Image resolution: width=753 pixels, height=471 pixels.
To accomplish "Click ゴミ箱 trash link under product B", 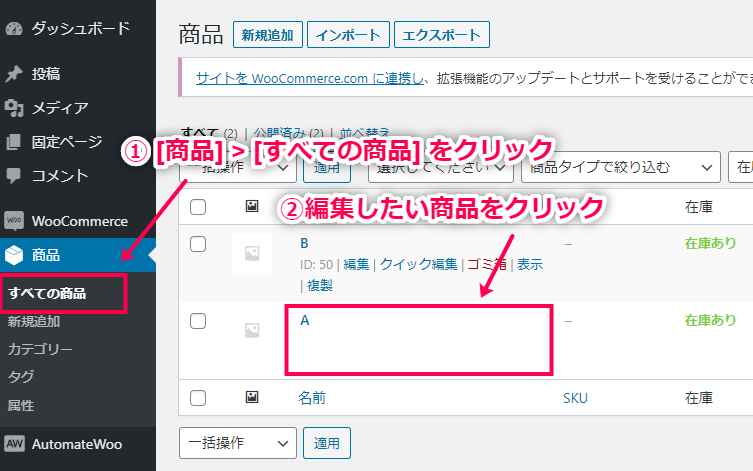I will [x=487, y=264].
